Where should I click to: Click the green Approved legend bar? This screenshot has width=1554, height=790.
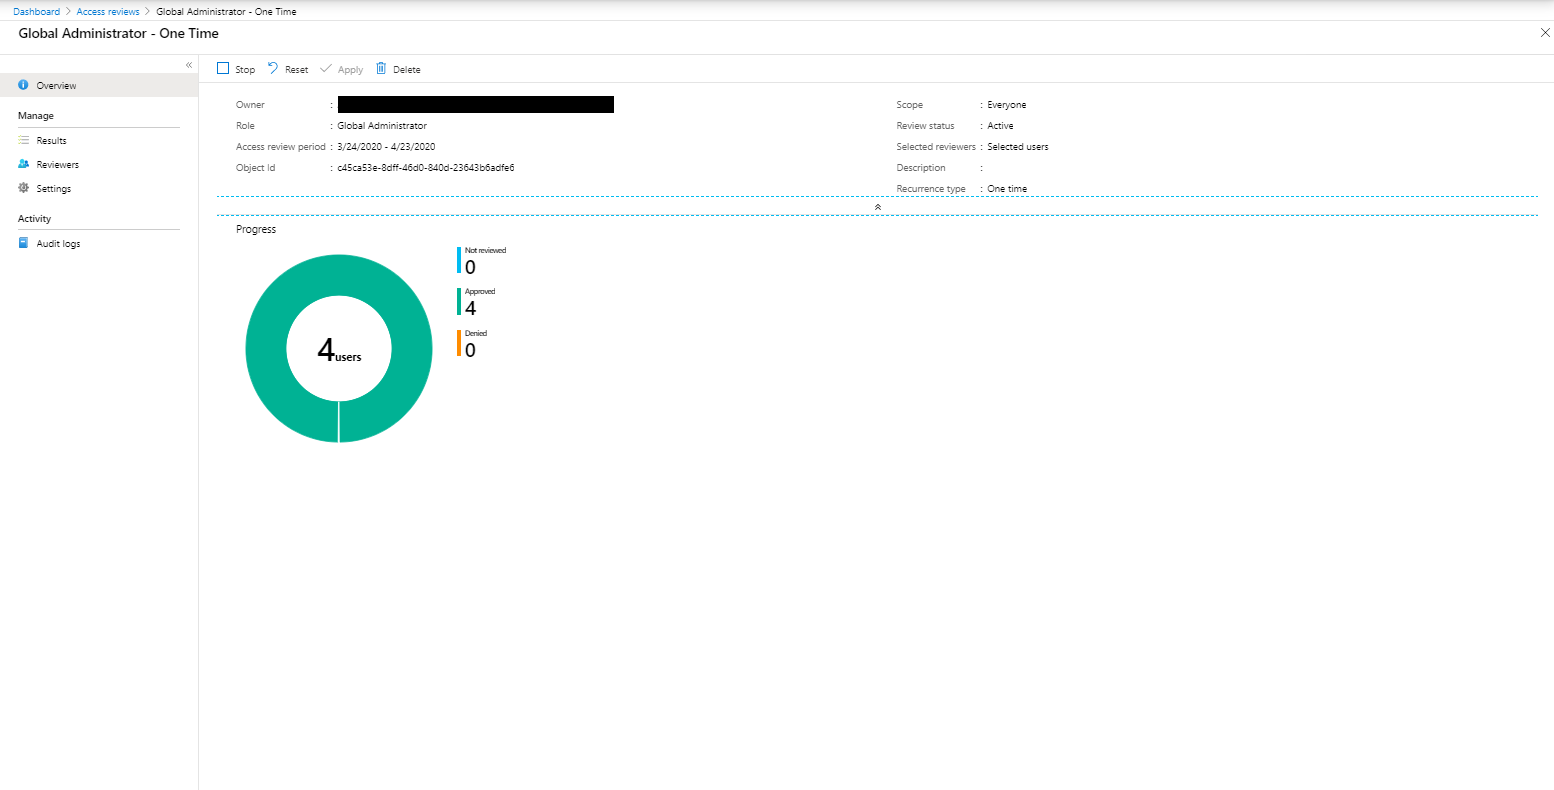tap(459, 301)
